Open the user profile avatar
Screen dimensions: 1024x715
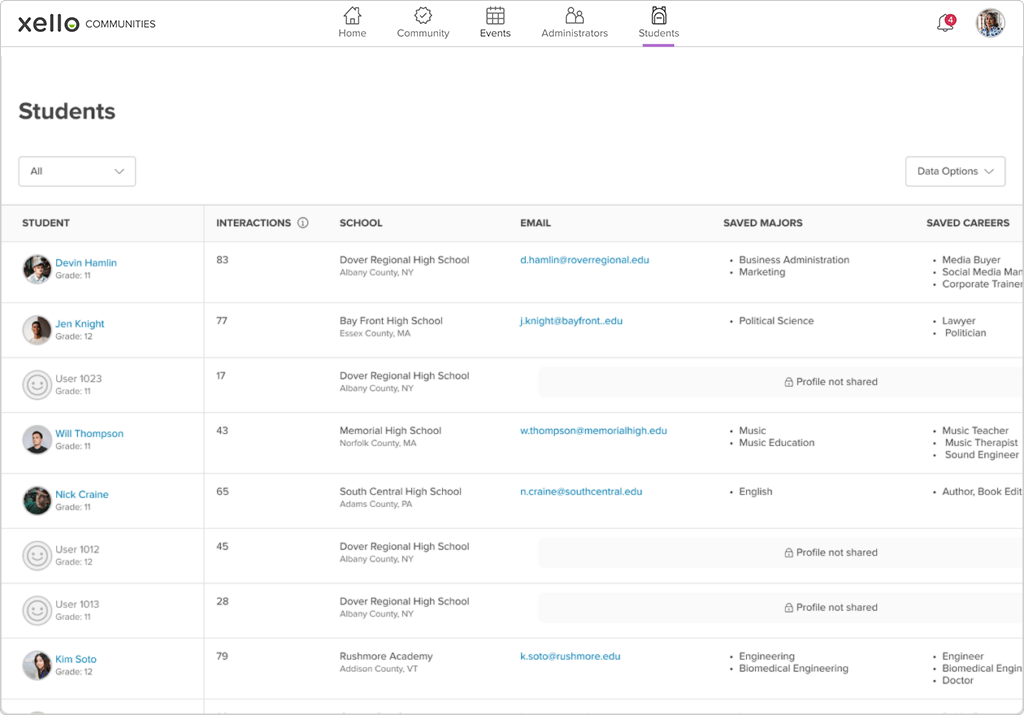[990, 23]
